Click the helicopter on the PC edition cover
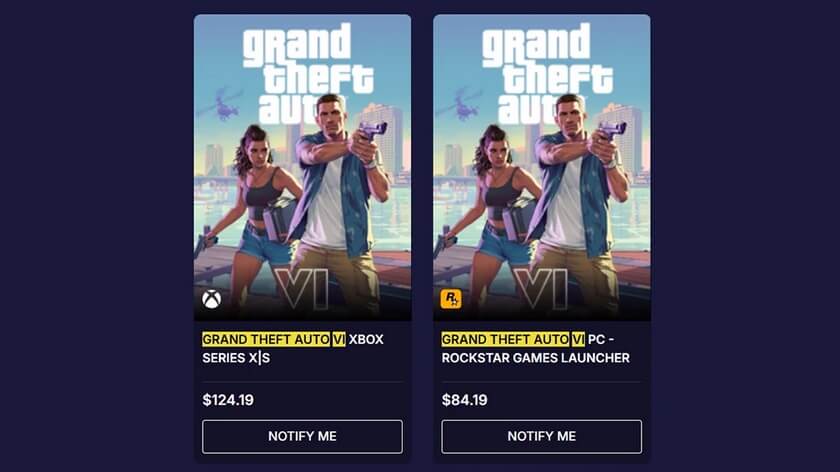Viewport: 840px width, 472px height. click(464, 104)
